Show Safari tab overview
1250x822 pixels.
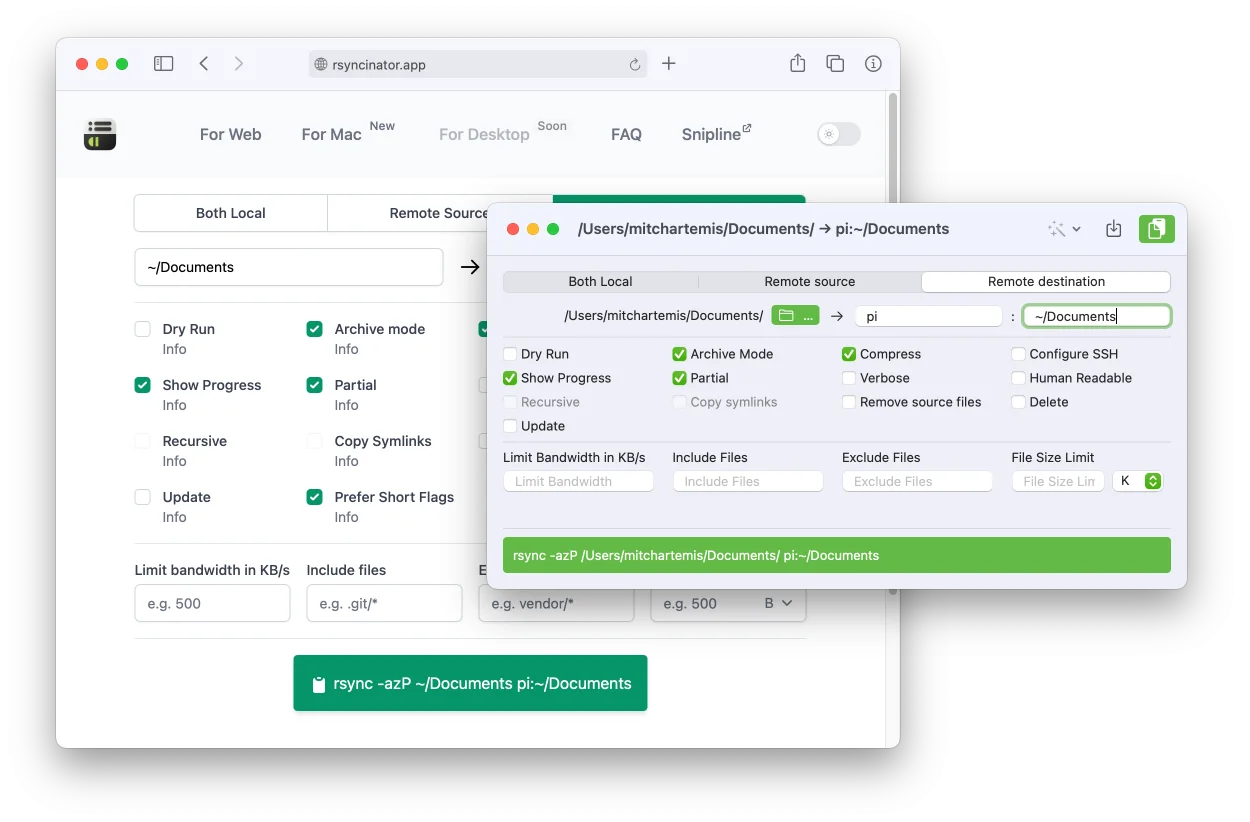tap(835, 64)
